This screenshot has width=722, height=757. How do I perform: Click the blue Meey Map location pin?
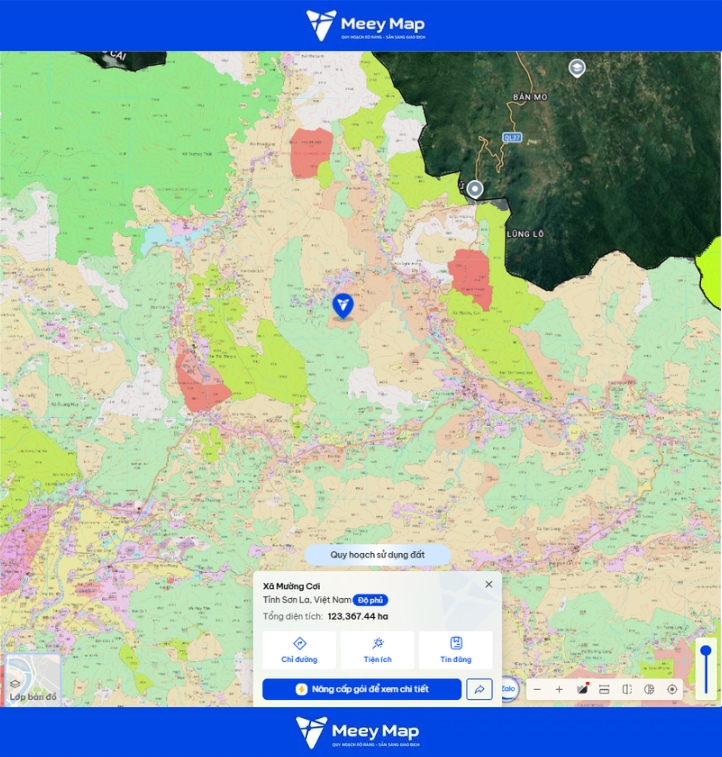tap(343, 306)
